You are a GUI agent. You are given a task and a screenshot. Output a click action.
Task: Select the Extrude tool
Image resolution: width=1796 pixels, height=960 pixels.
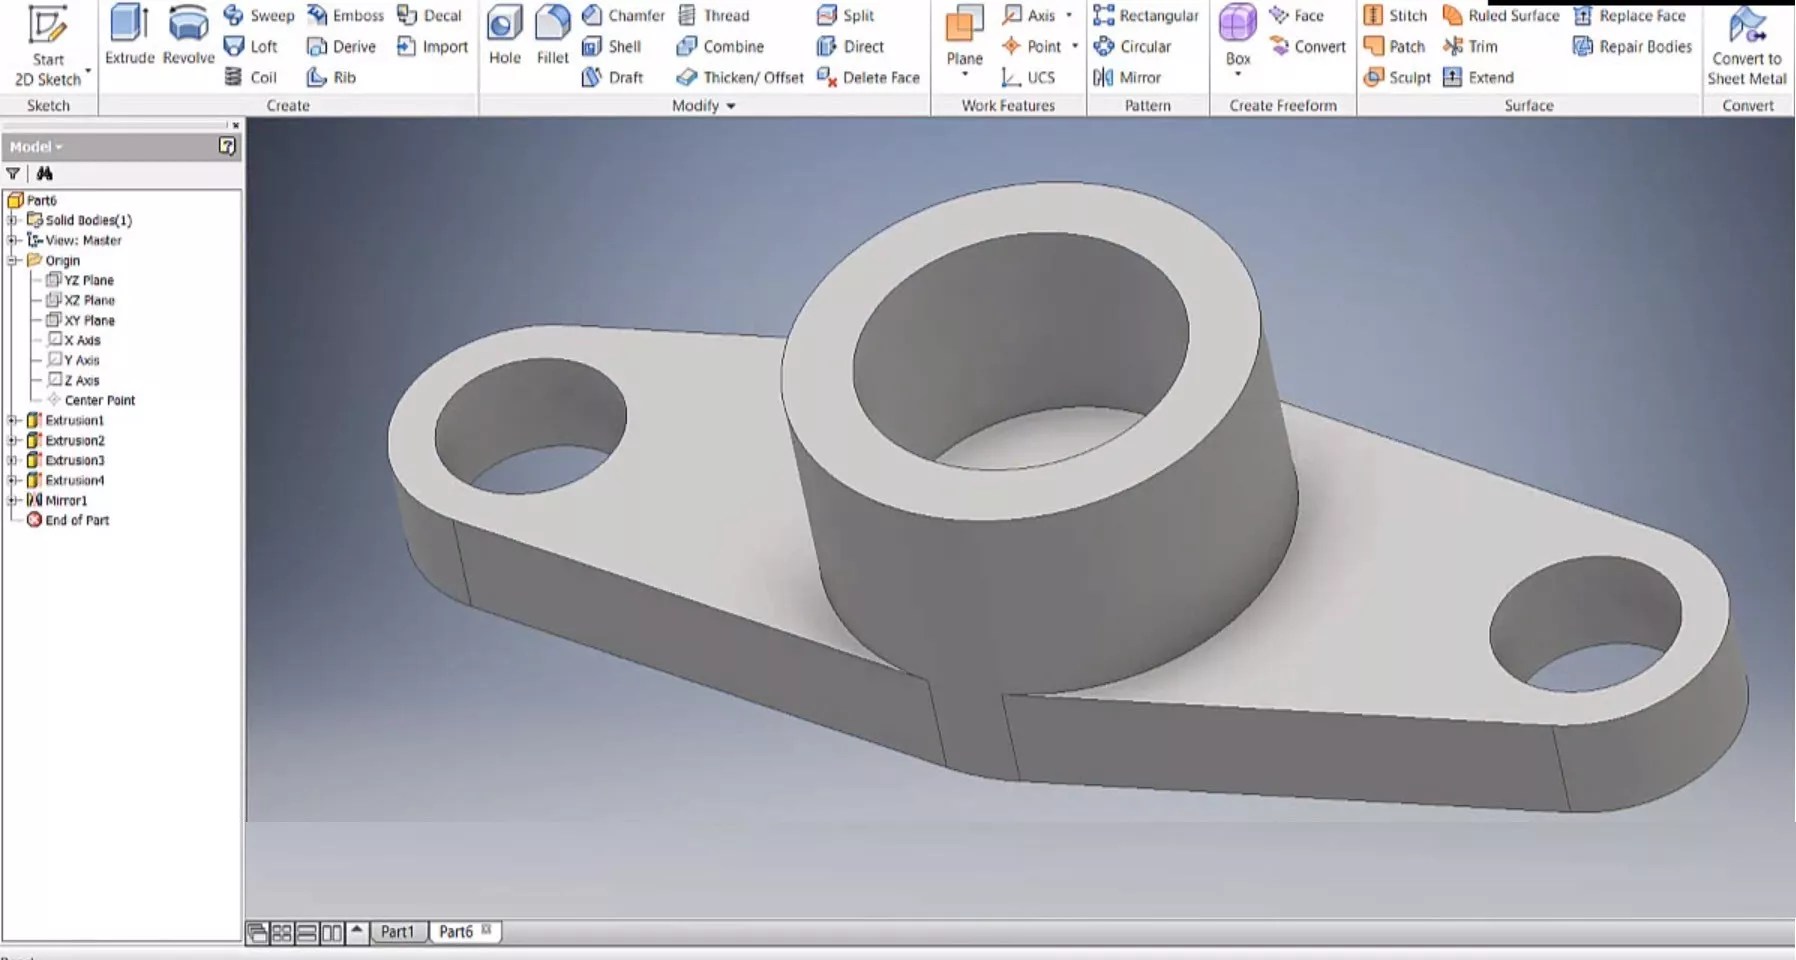(x=130, y=36)
